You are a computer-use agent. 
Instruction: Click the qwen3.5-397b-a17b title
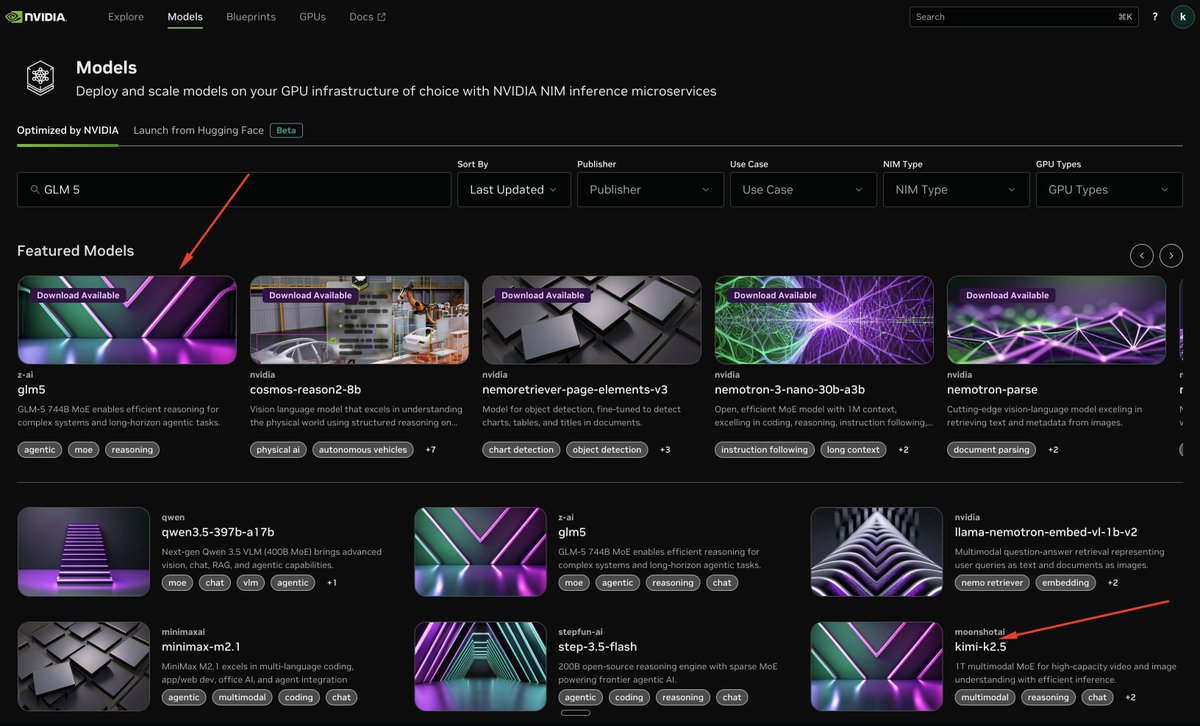[x=218, y=532]
